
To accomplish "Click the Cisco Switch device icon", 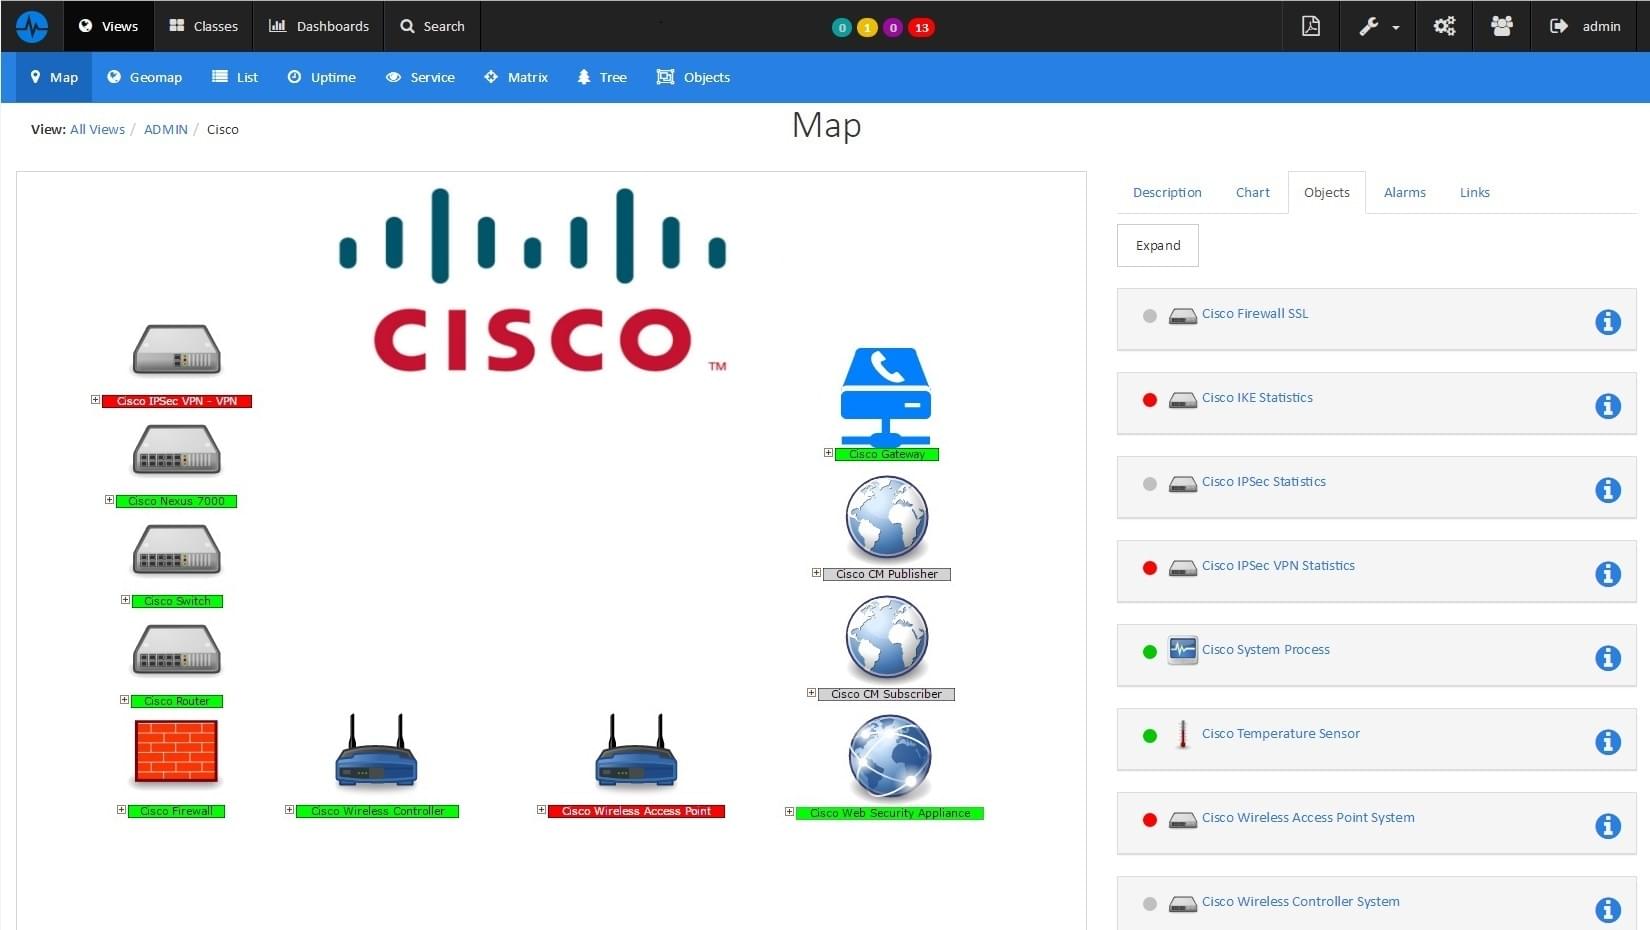I will coord(177,550).
